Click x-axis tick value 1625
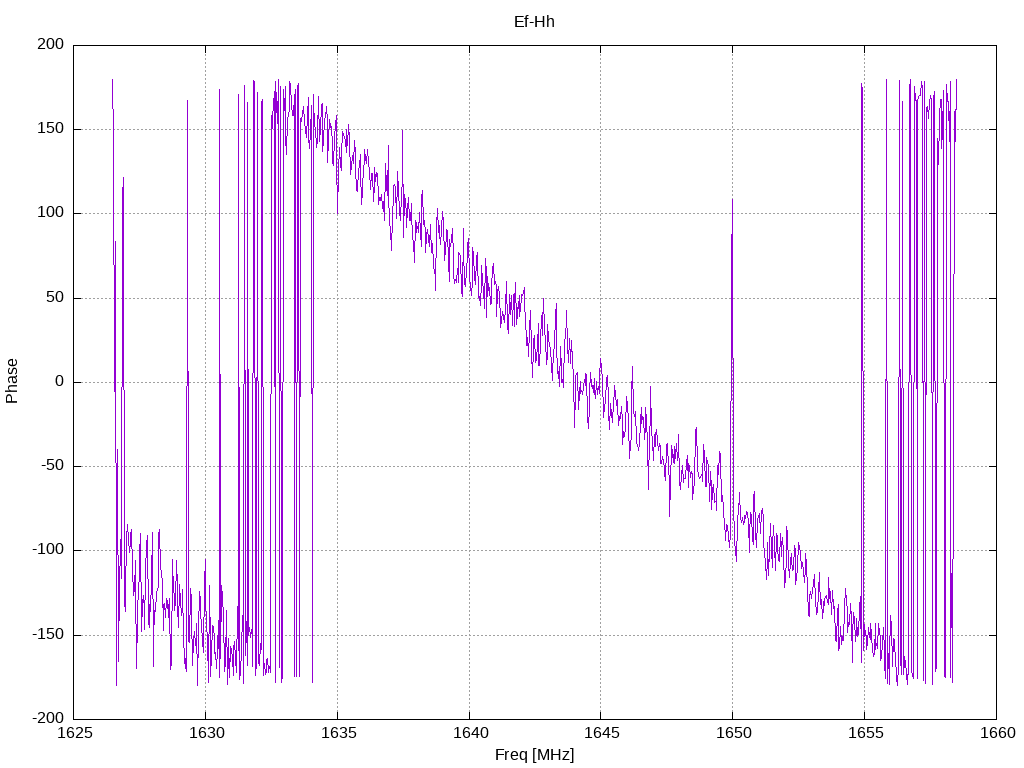The image size is (1024, 768). (x=74, y=733)
